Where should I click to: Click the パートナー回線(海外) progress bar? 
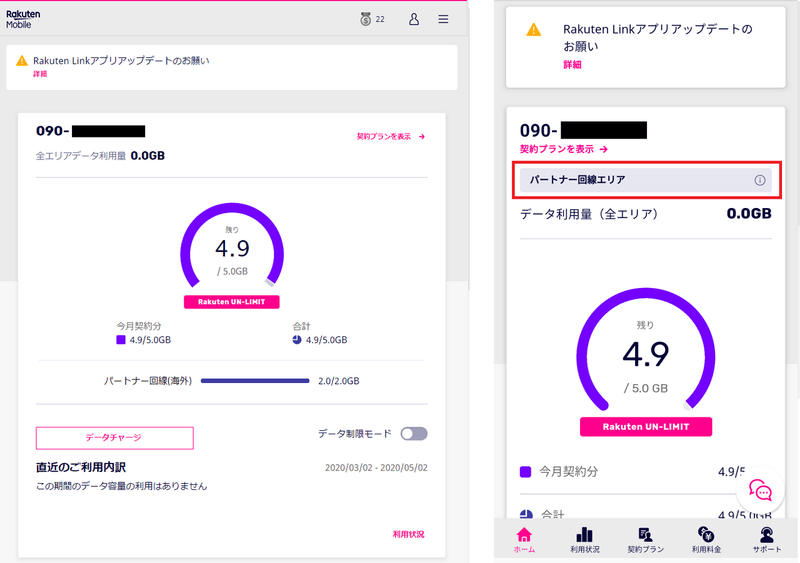pos(255,381)
